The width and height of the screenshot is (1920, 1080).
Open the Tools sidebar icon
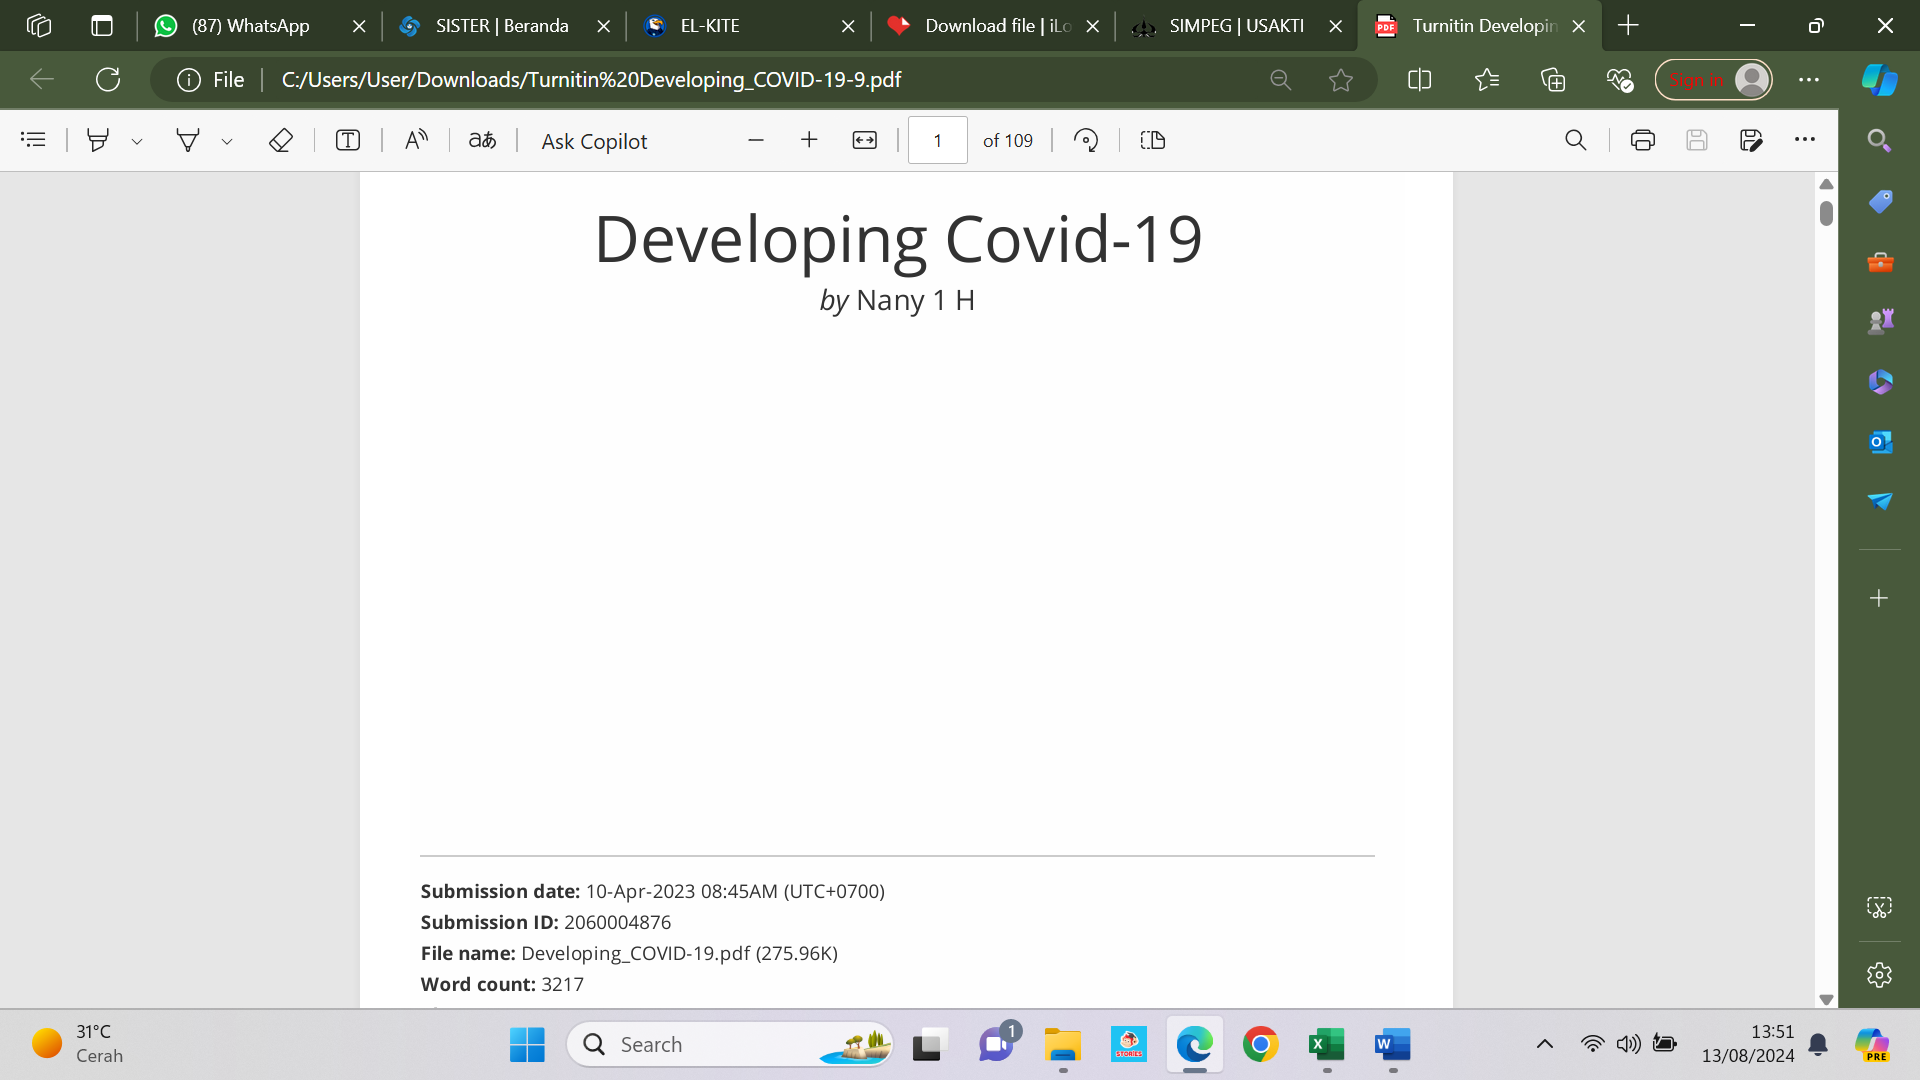1880,262
